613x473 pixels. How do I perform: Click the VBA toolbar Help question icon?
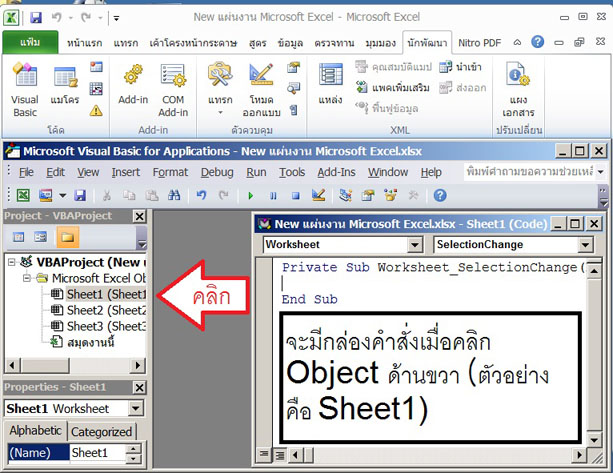pos(439,195)
